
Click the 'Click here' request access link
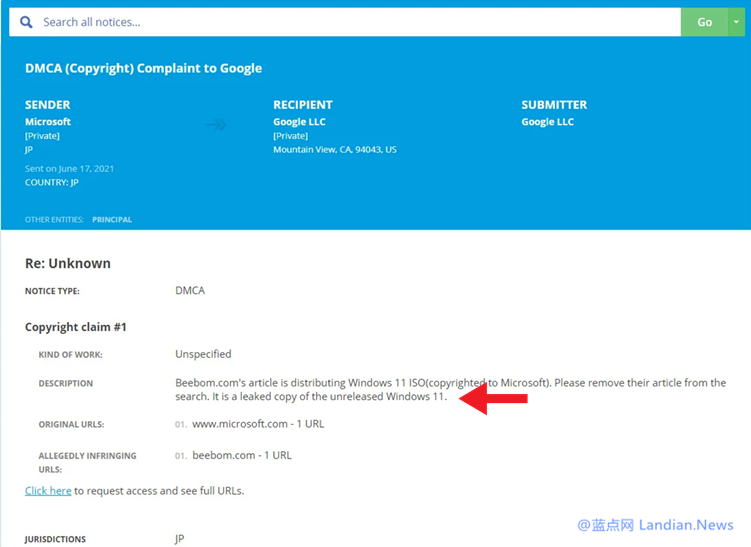click(48, 491)
